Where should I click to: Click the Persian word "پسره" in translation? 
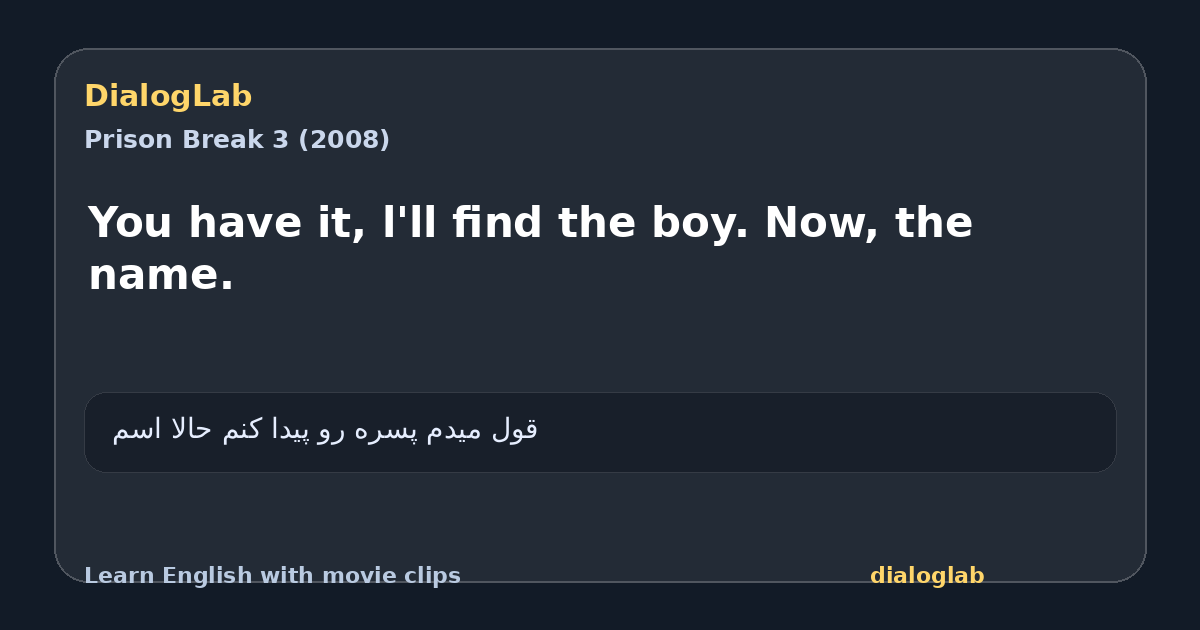click(x=385, y=430)
